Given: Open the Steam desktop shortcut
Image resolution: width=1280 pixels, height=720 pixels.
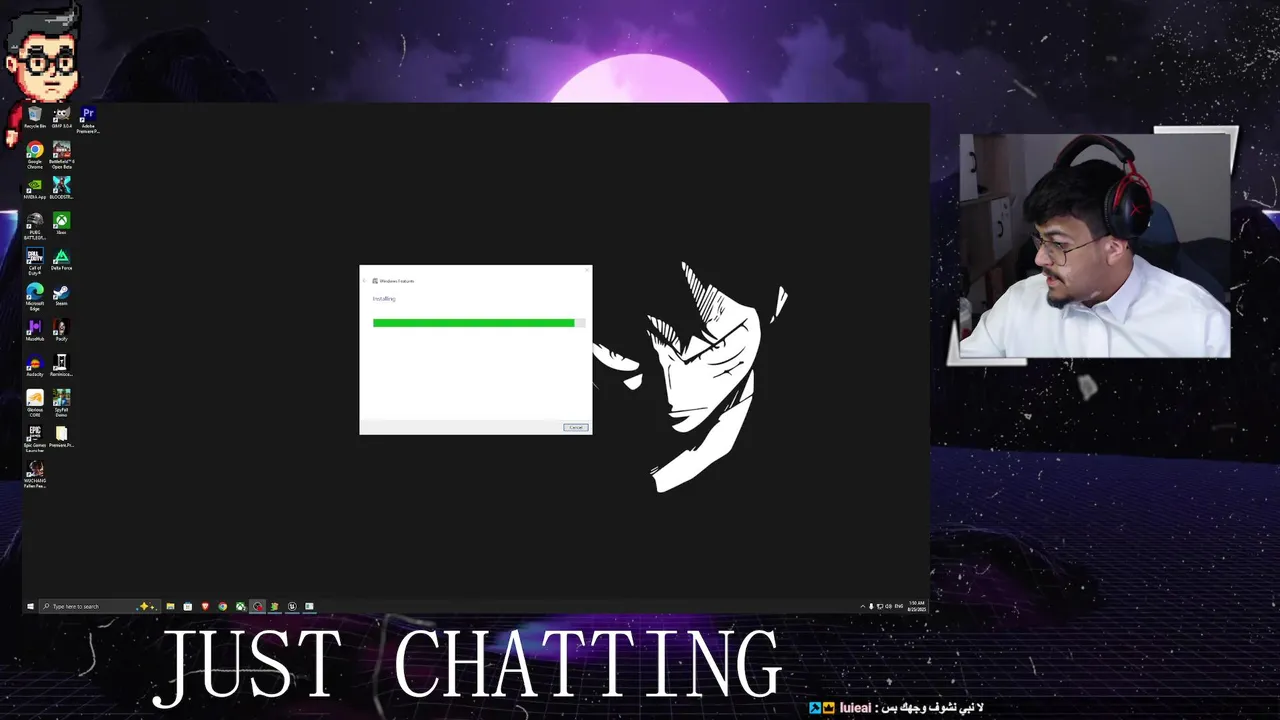Looking at the screenshot, I should pos(62,294).
